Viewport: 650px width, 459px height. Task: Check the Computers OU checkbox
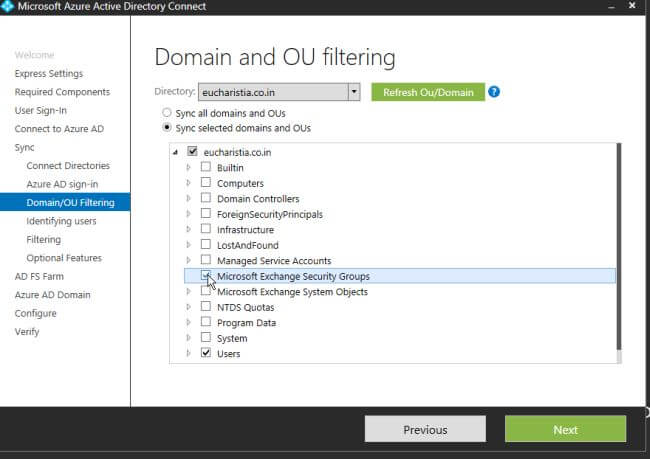coord(206,183)
